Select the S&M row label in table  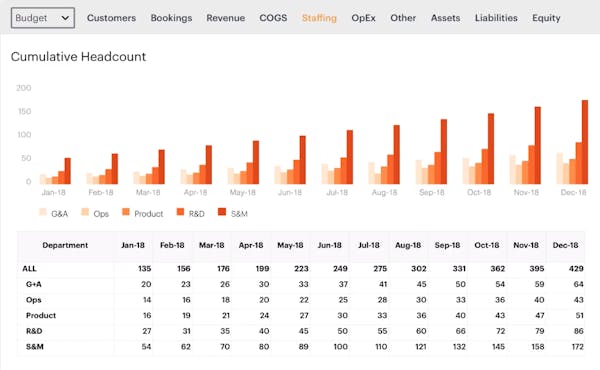point(34,347)
